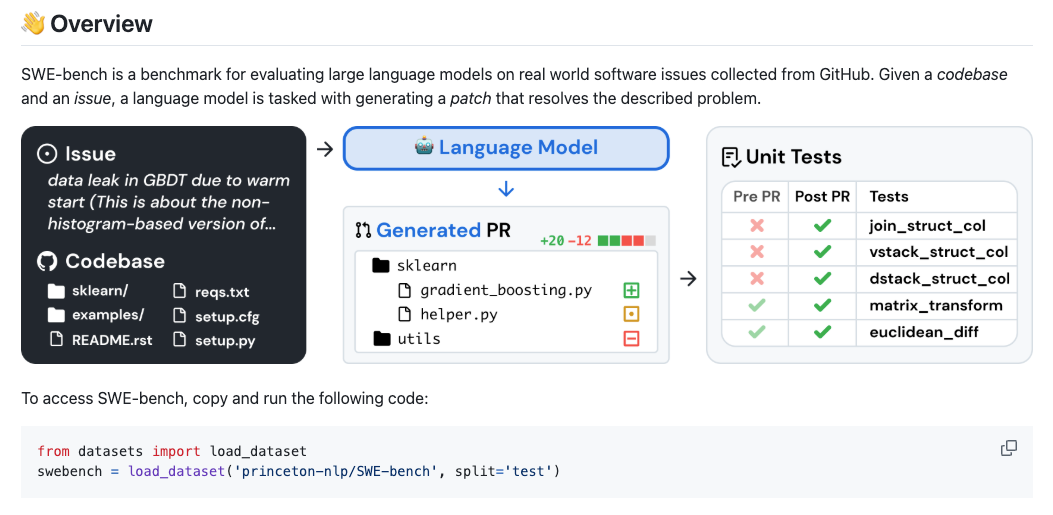Click the split='test' argument in code
1053x515 pixels.
[x=504, y=471]
